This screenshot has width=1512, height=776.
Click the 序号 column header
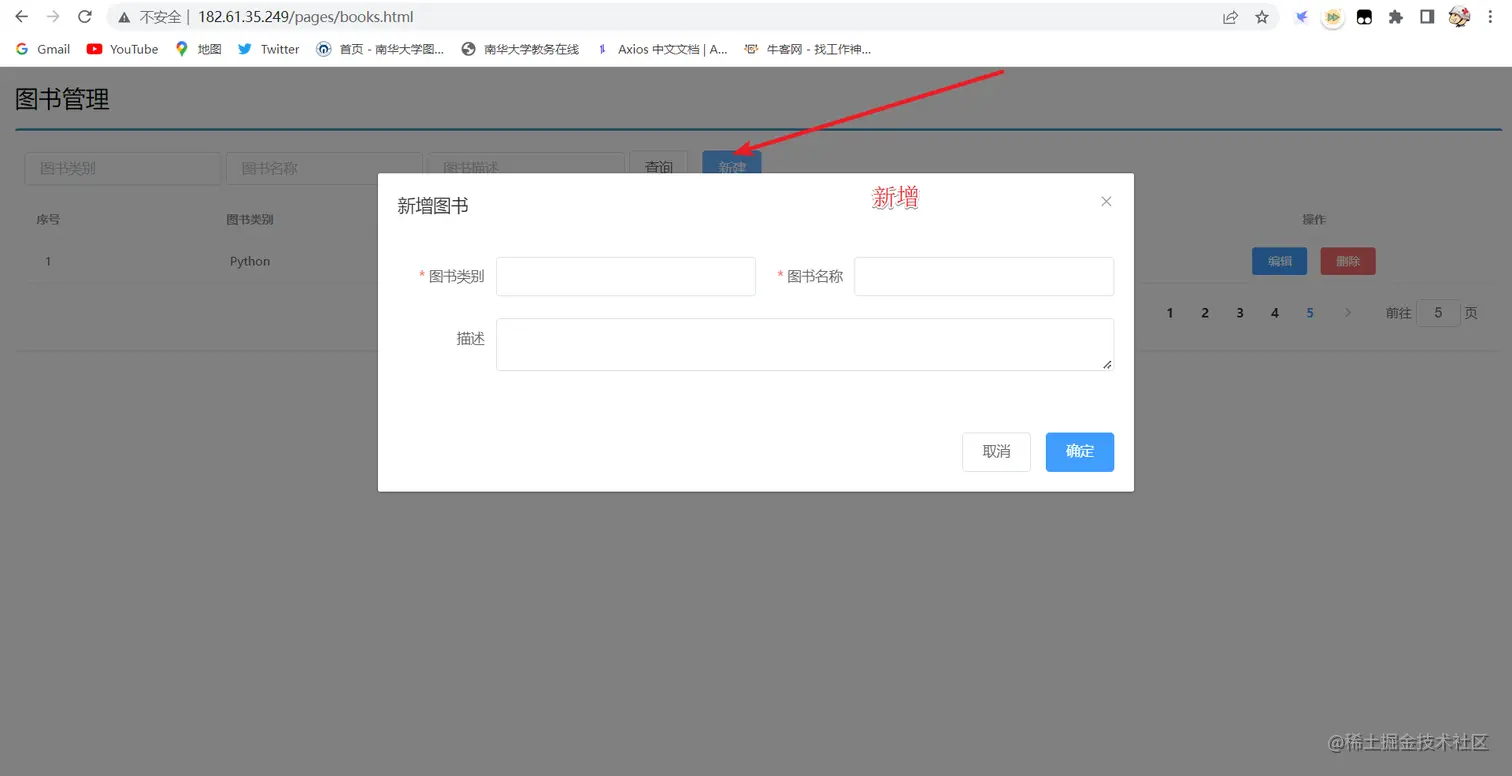[48, 220]
